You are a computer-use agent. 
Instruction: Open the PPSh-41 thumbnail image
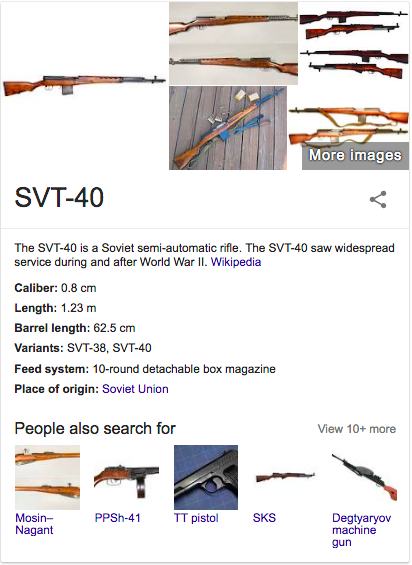[x=127, y=477]
